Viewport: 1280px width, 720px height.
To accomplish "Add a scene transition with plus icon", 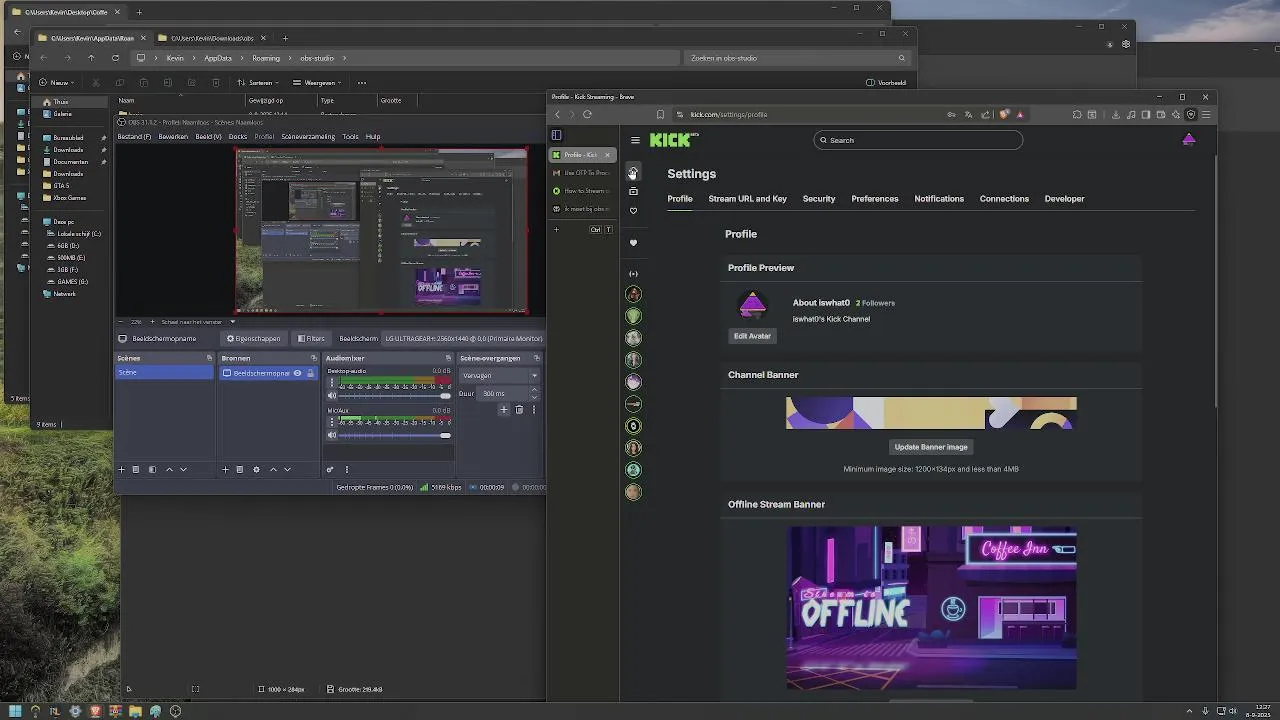I will point(504,409).
